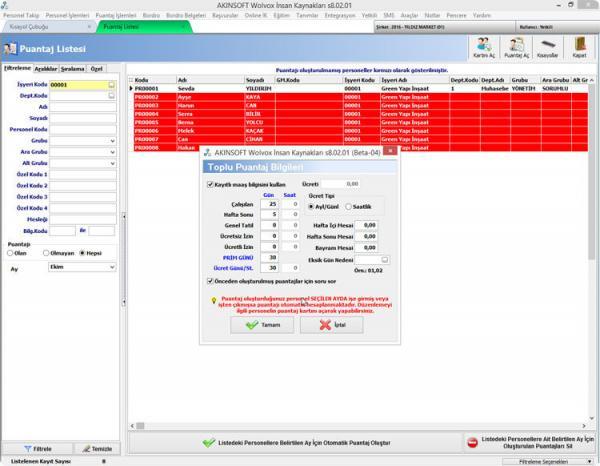
Task: Select Aylık/Günlük wage type
Action: point(311,207)
